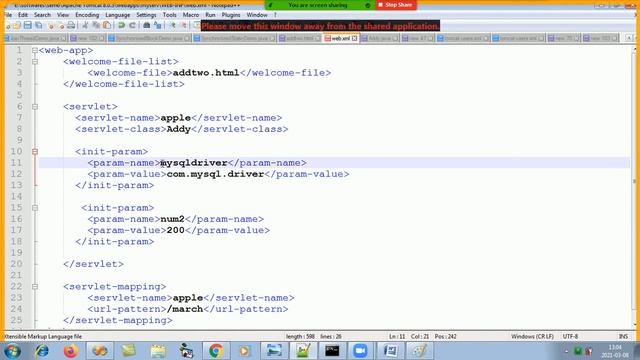
Task: Click the Windows Start button
Action: coord(13,351)
